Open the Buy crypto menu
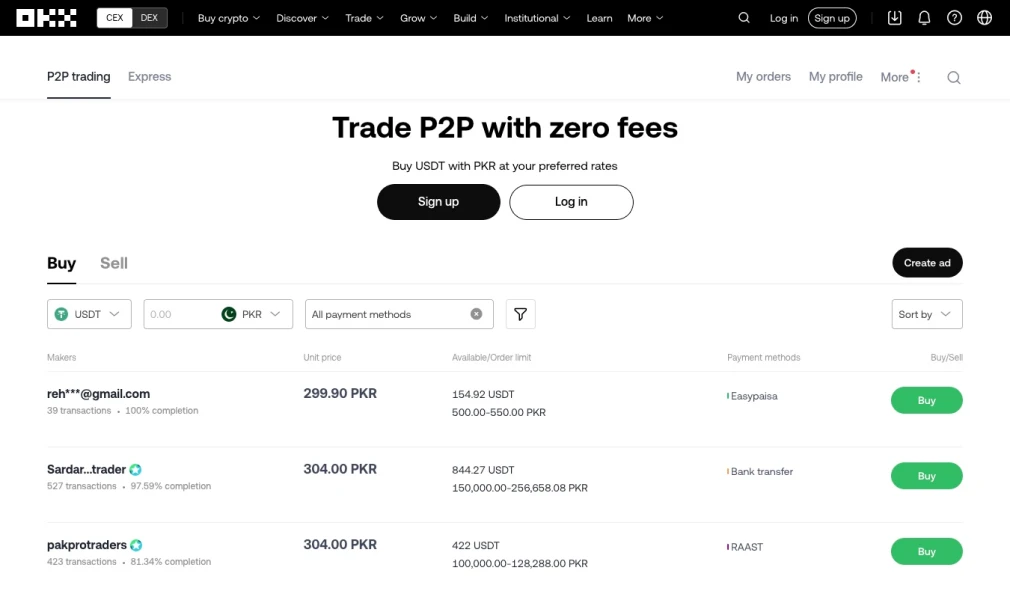This screenshot has width=1010, height=594. click(228, 18)
